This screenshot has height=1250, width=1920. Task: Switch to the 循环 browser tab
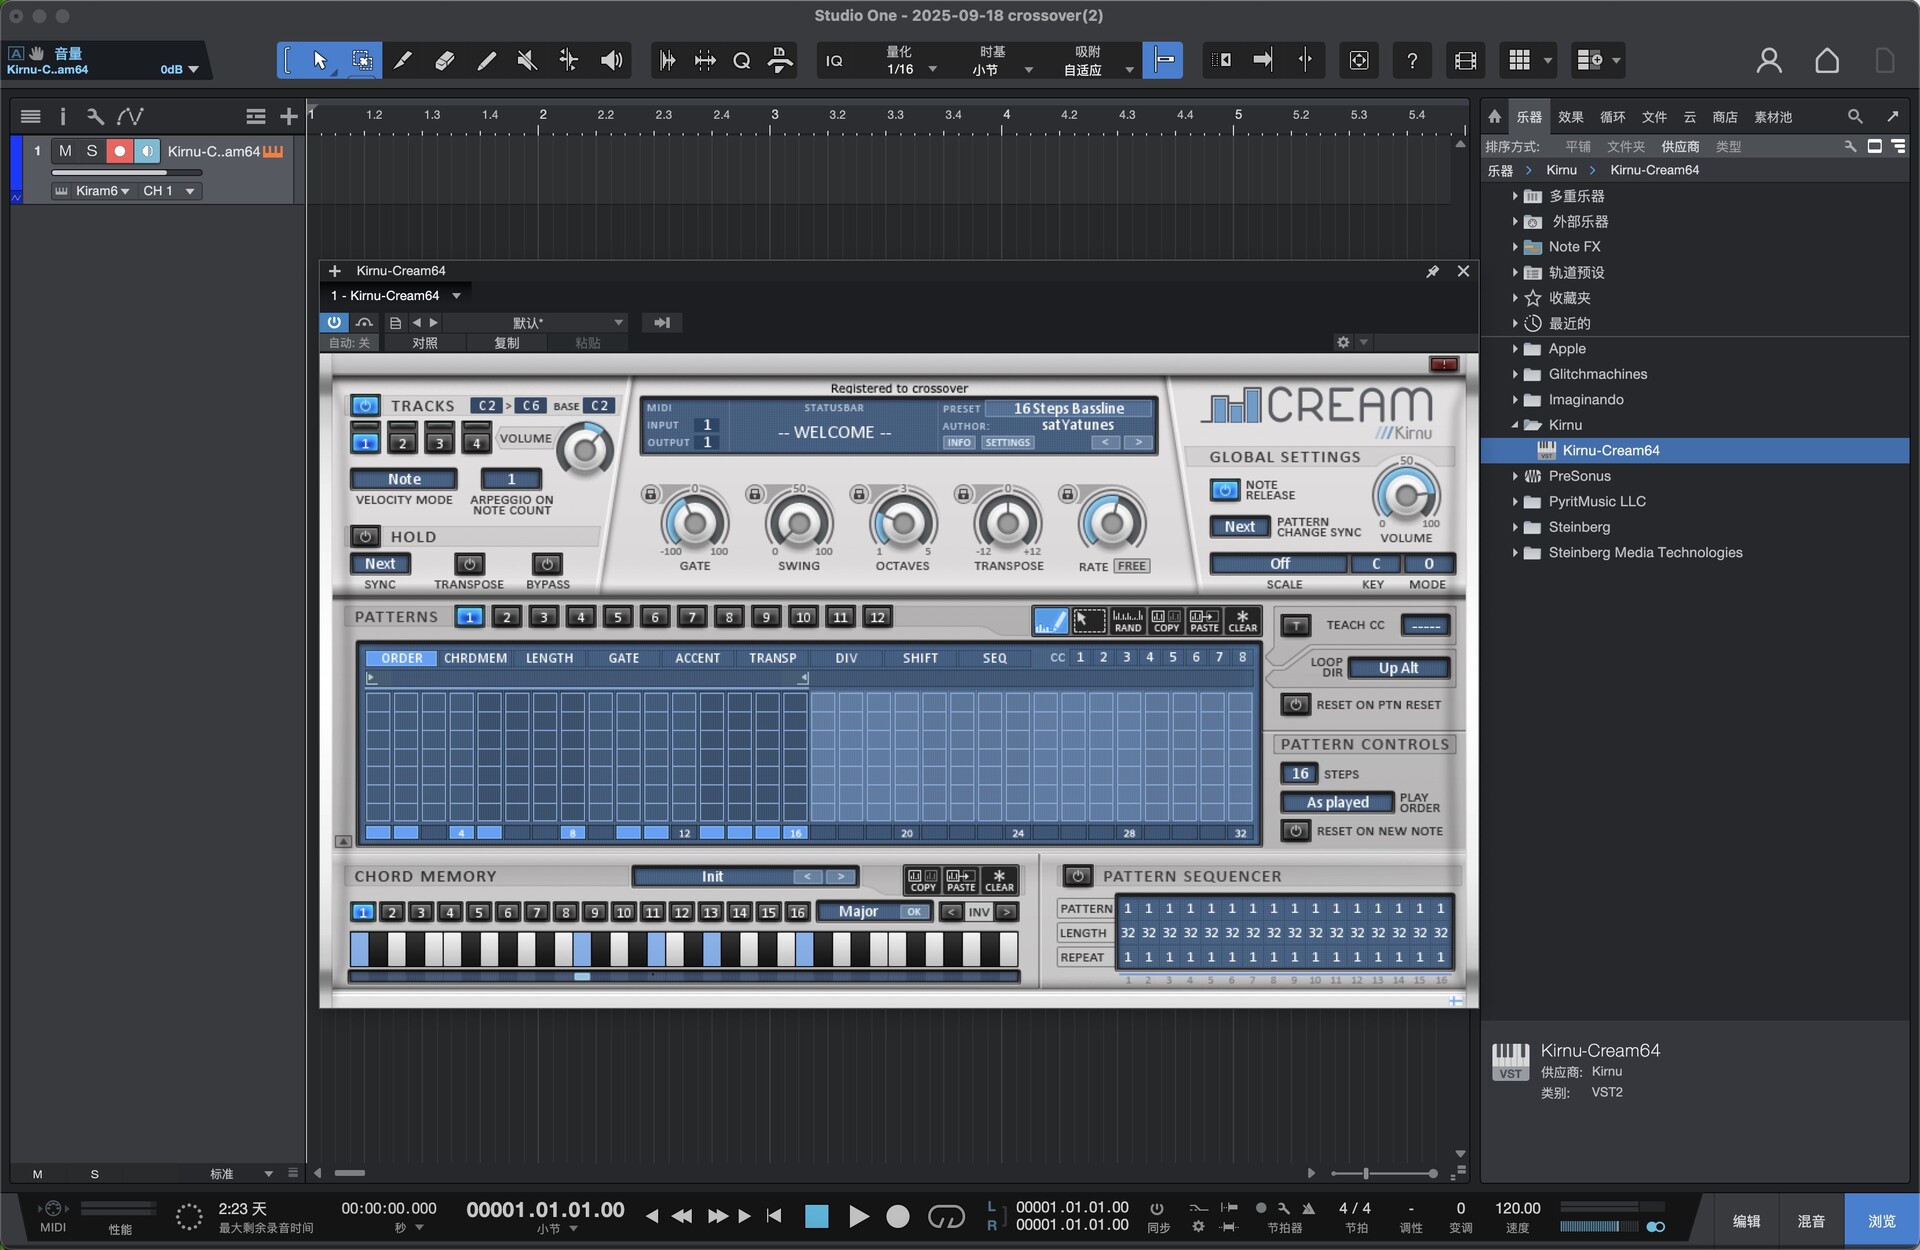click(1612, 117)
